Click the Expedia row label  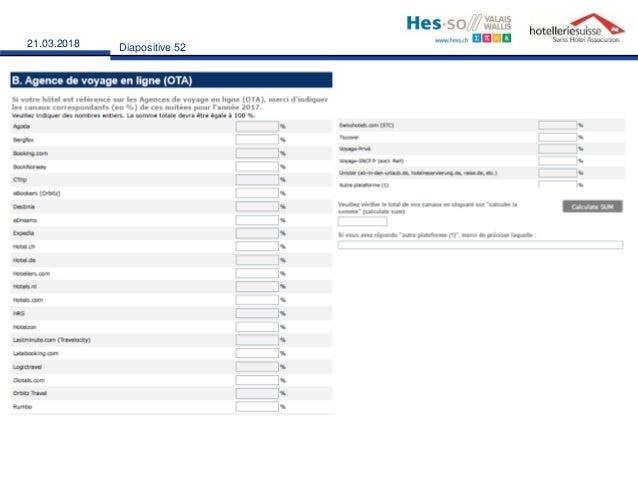(24, 233)
